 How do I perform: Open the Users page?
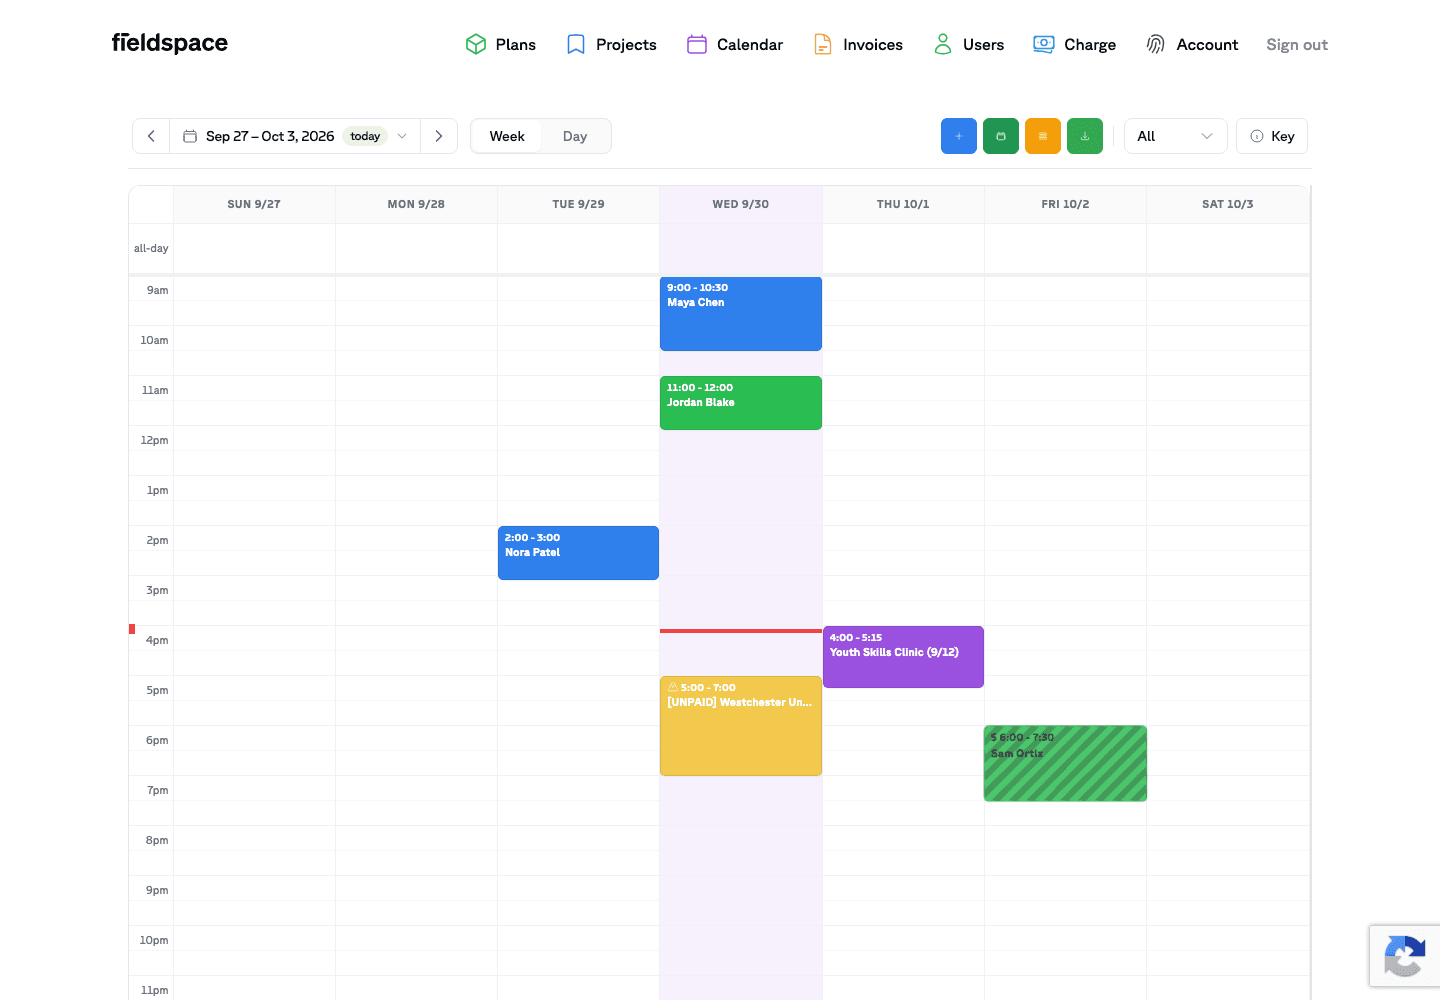coord(968,44)
